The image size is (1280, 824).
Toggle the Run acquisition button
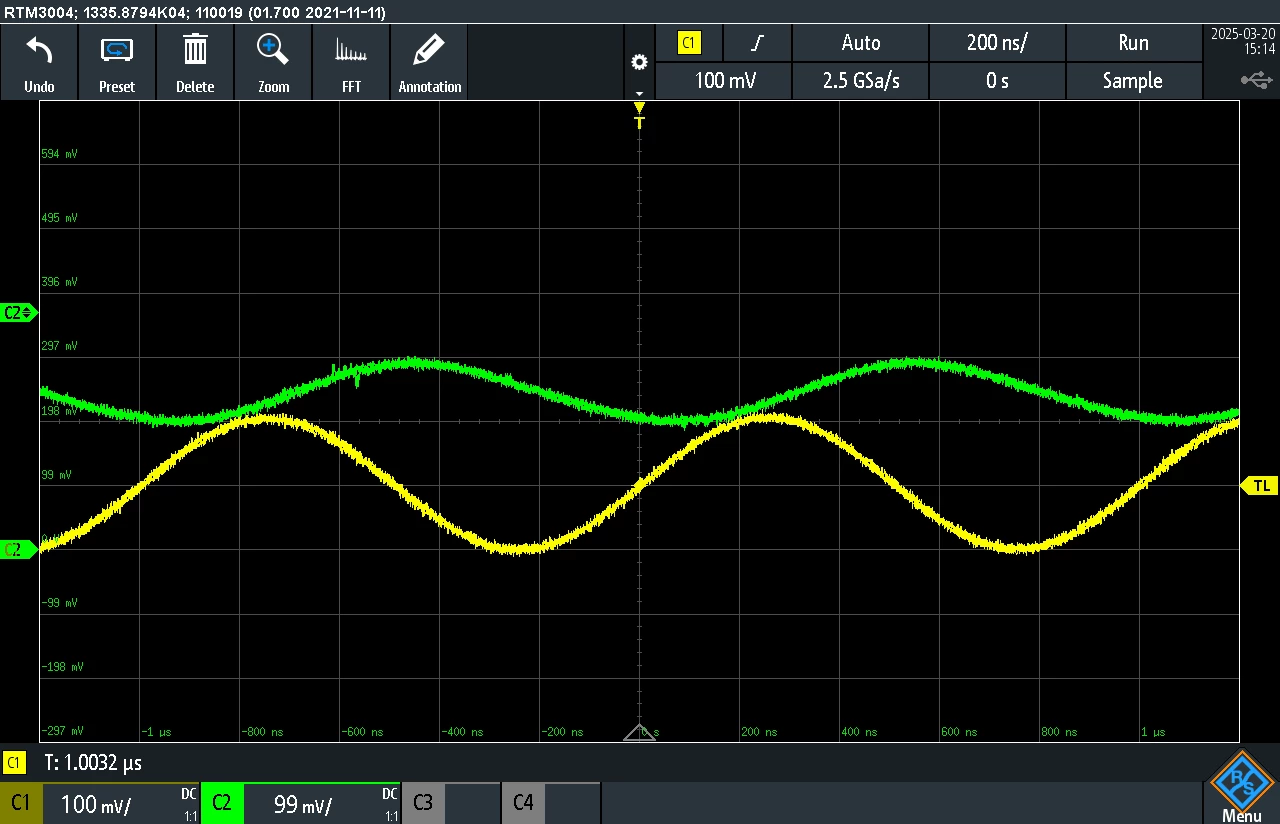(x=1133, y=43)
